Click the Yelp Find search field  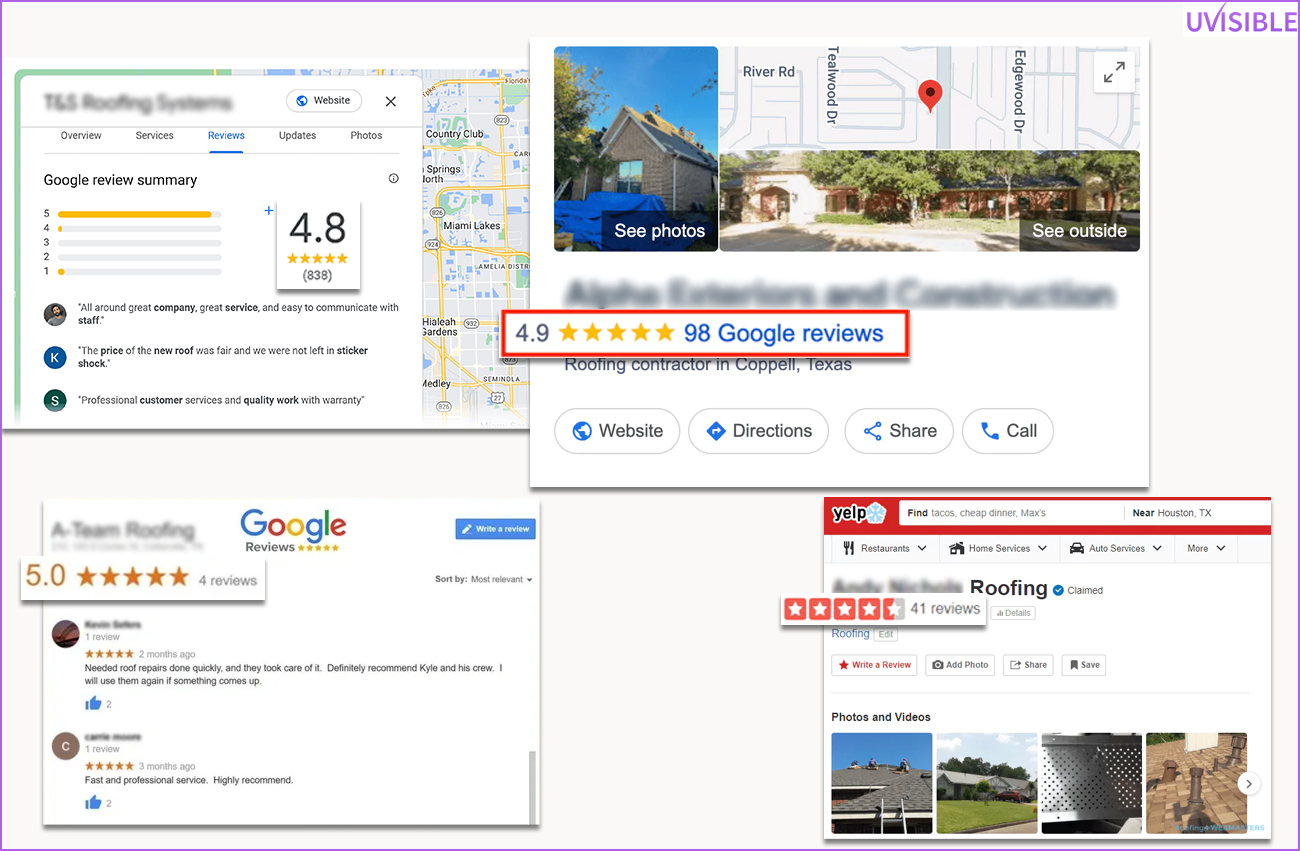click(1011, 513)
